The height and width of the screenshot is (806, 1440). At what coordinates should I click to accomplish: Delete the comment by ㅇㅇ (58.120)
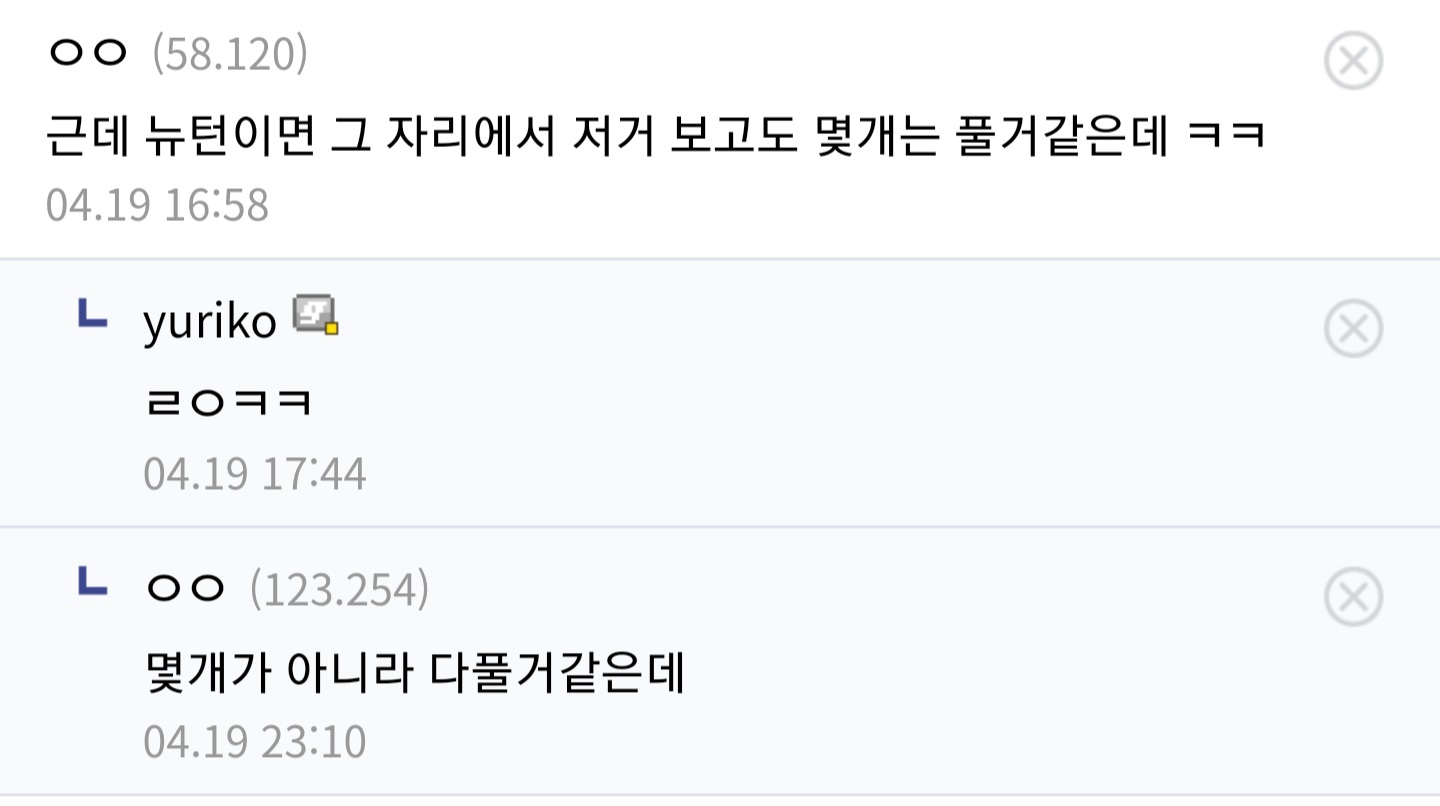1353,61
